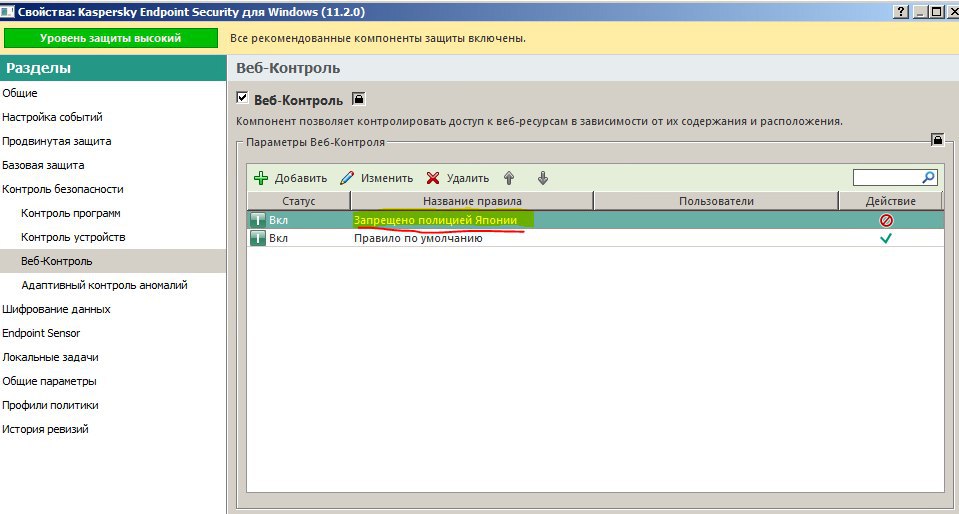Open Контроль программ subsection
Screen dimensions: 959x514
[70, 213]
